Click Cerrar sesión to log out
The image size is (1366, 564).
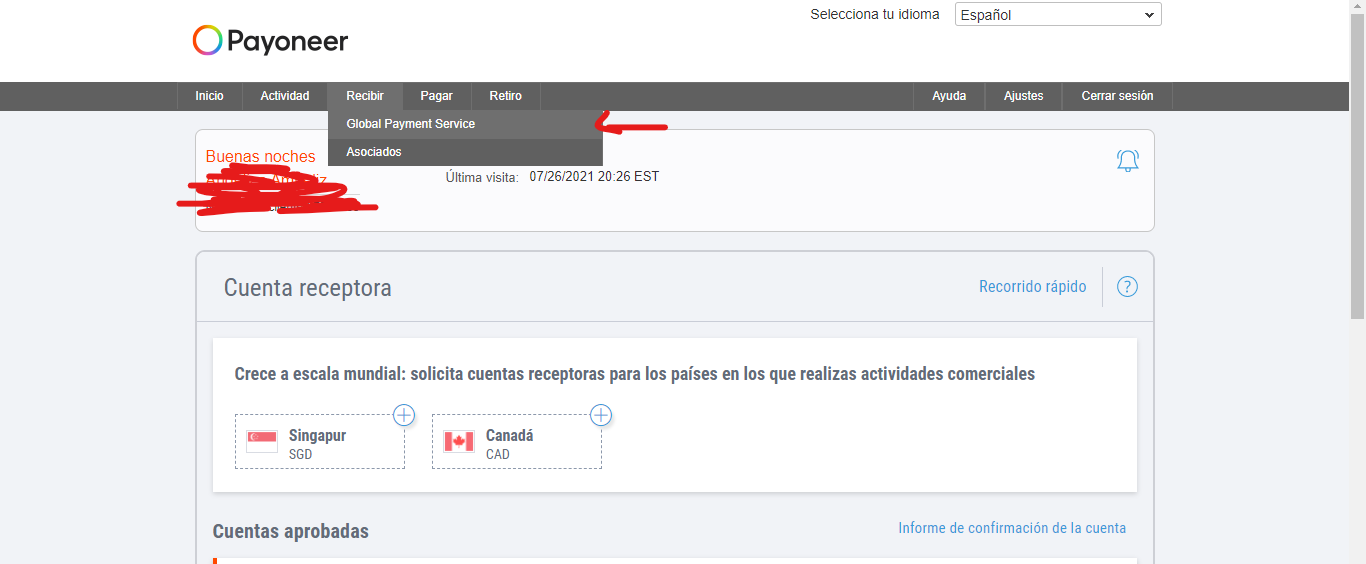[1117, 96]
